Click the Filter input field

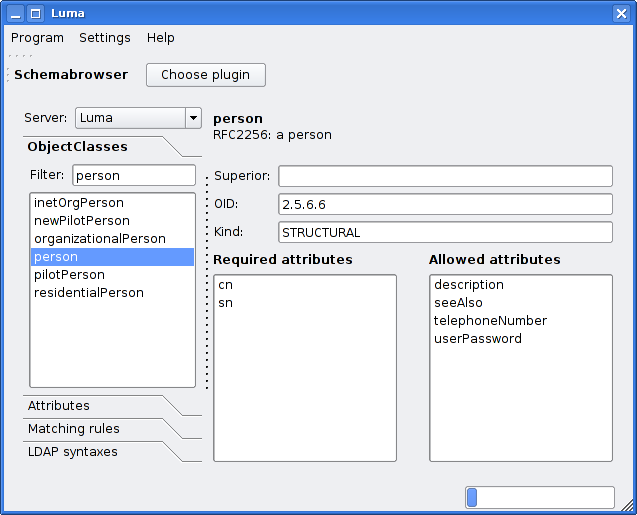coord(134,175)
